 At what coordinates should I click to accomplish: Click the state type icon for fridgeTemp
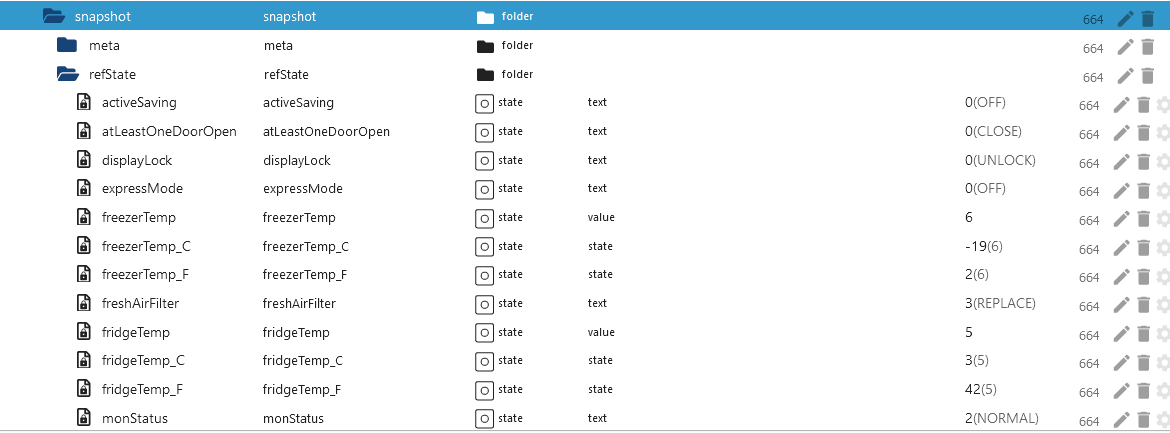(485, 332)
